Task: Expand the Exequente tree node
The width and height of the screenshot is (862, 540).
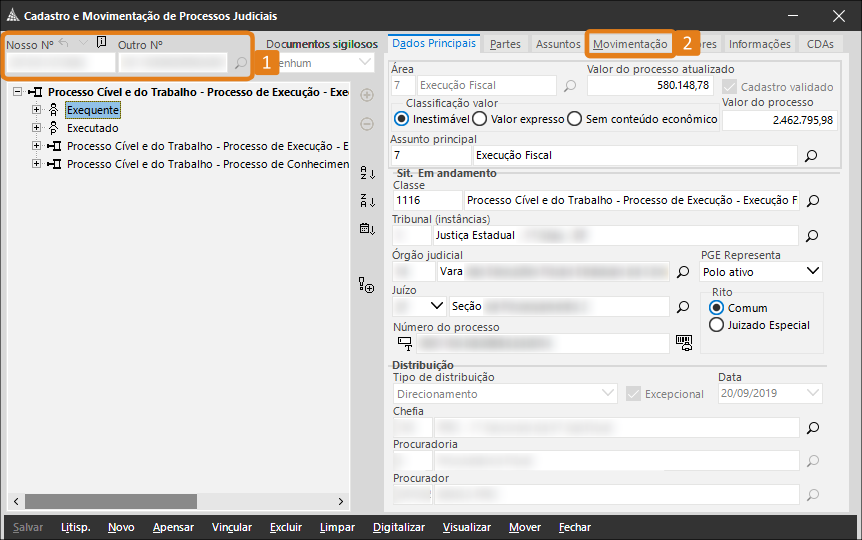Action: tap(37, 110)
